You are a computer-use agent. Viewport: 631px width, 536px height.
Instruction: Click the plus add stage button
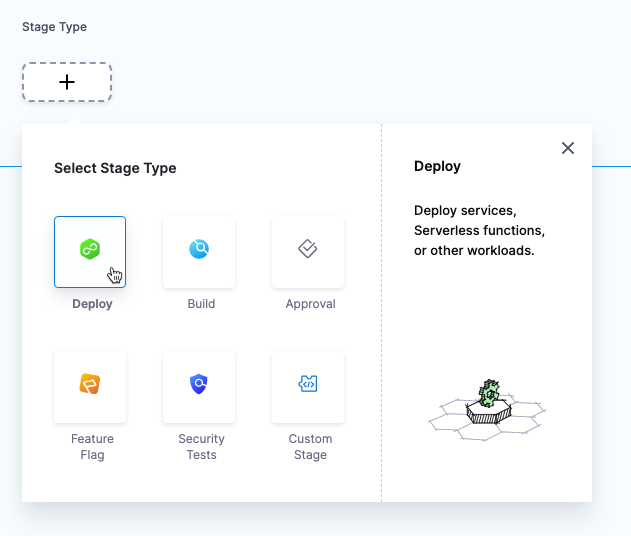[x=67, y=82]
